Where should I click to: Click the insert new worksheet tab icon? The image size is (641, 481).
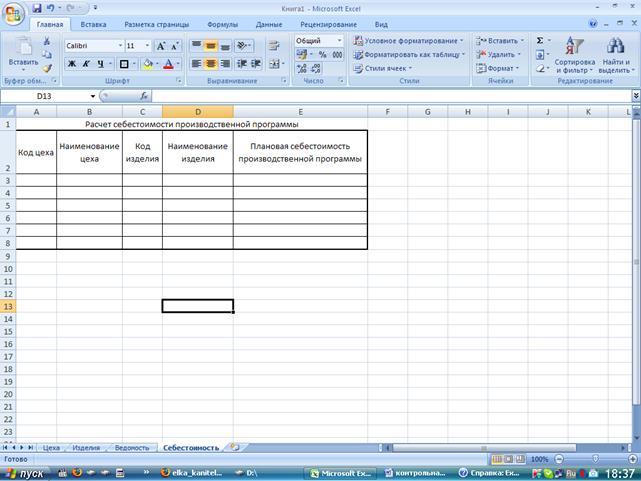[234, 448]
